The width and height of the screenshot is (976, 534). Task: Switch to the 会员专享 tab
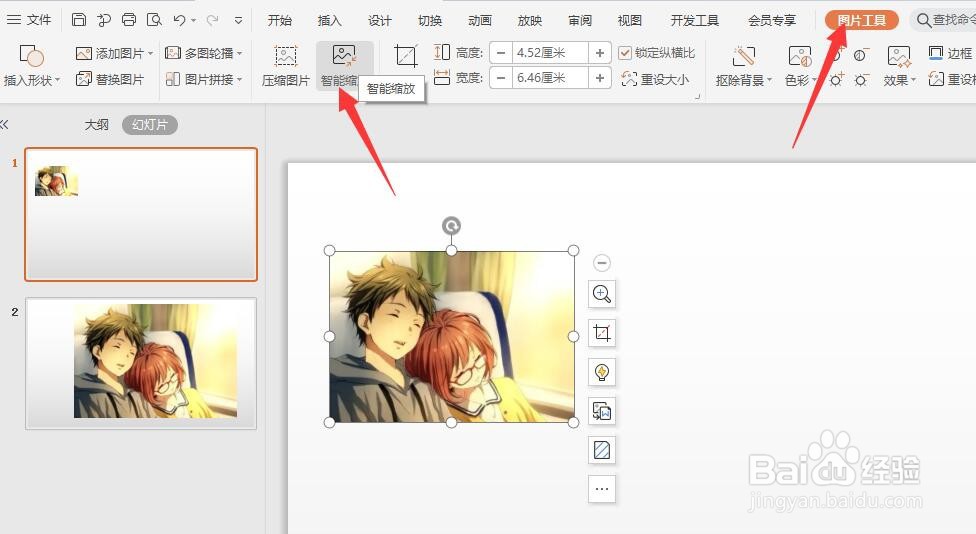772,21
